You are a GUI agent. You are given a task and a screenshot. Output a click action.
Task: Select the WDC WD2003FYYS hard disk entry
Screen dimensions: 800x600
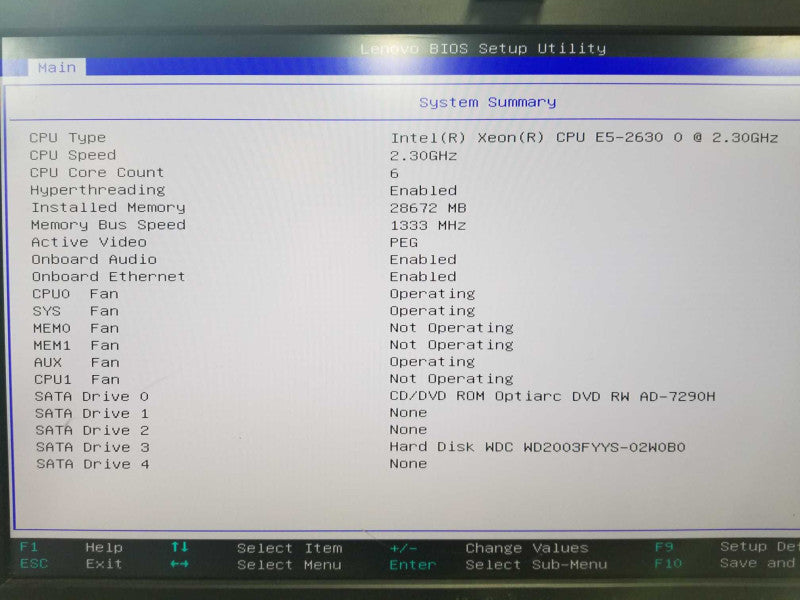[538, 447]
